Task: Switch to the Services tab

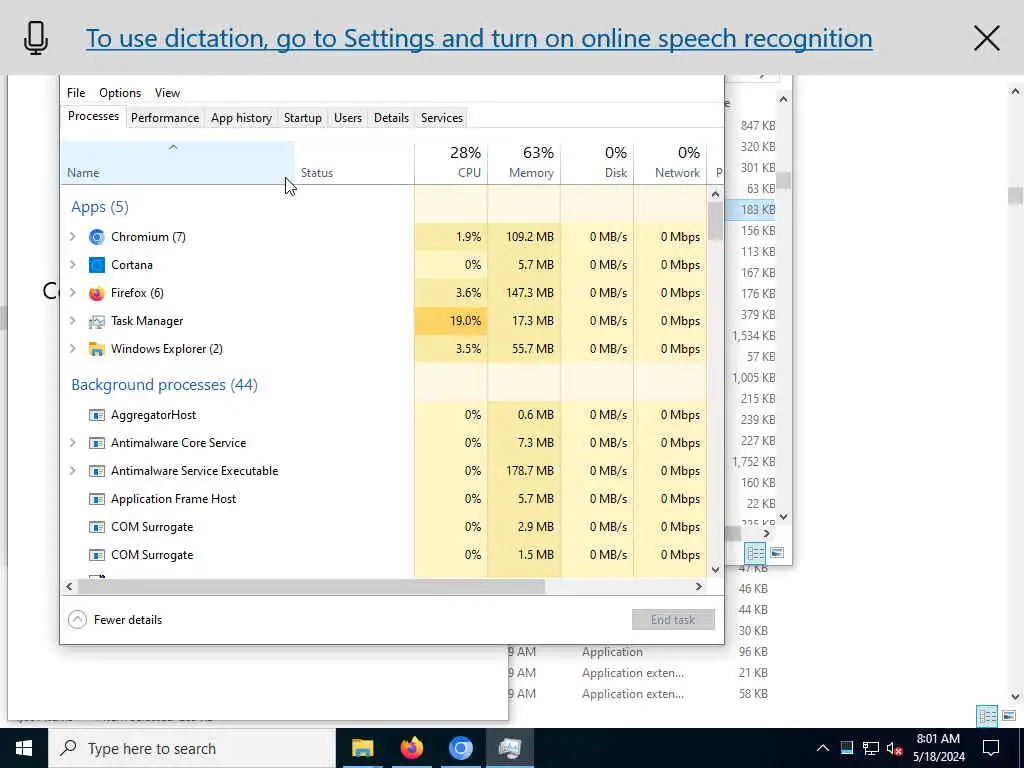Action: (x=441, y=118)
